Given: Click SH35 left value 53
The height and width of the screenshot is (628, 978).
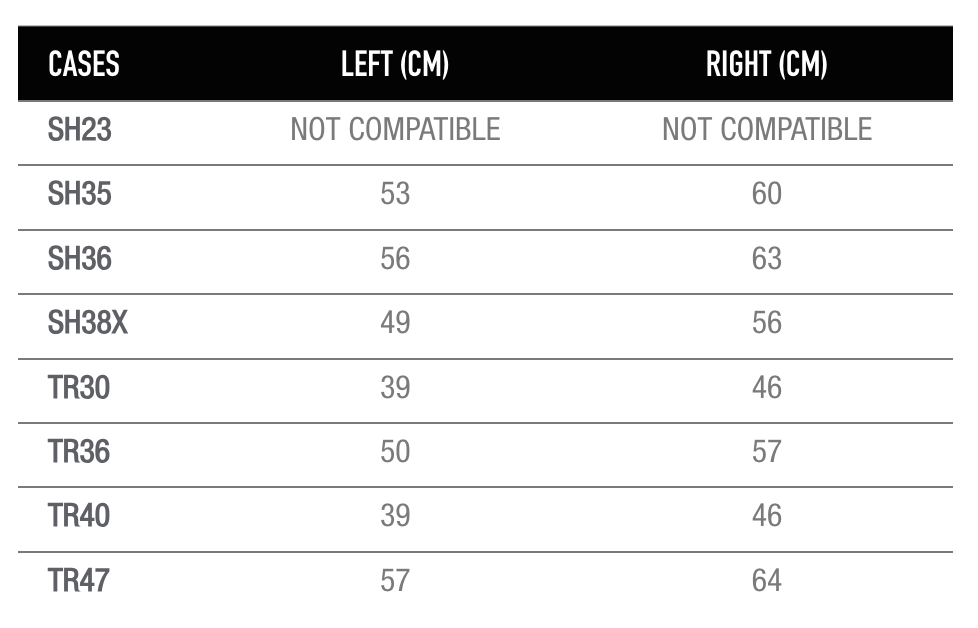Looking at the screenshot, I should 395,194.
